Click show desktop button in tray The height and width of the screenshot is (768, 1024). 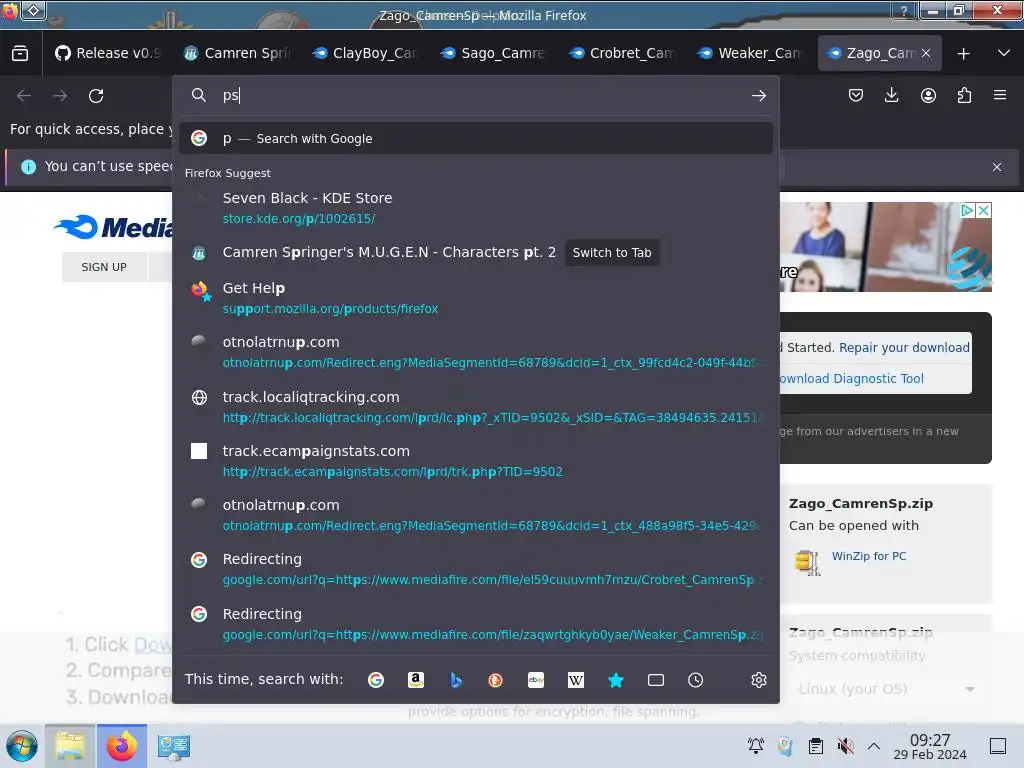[x=997, y=746]
